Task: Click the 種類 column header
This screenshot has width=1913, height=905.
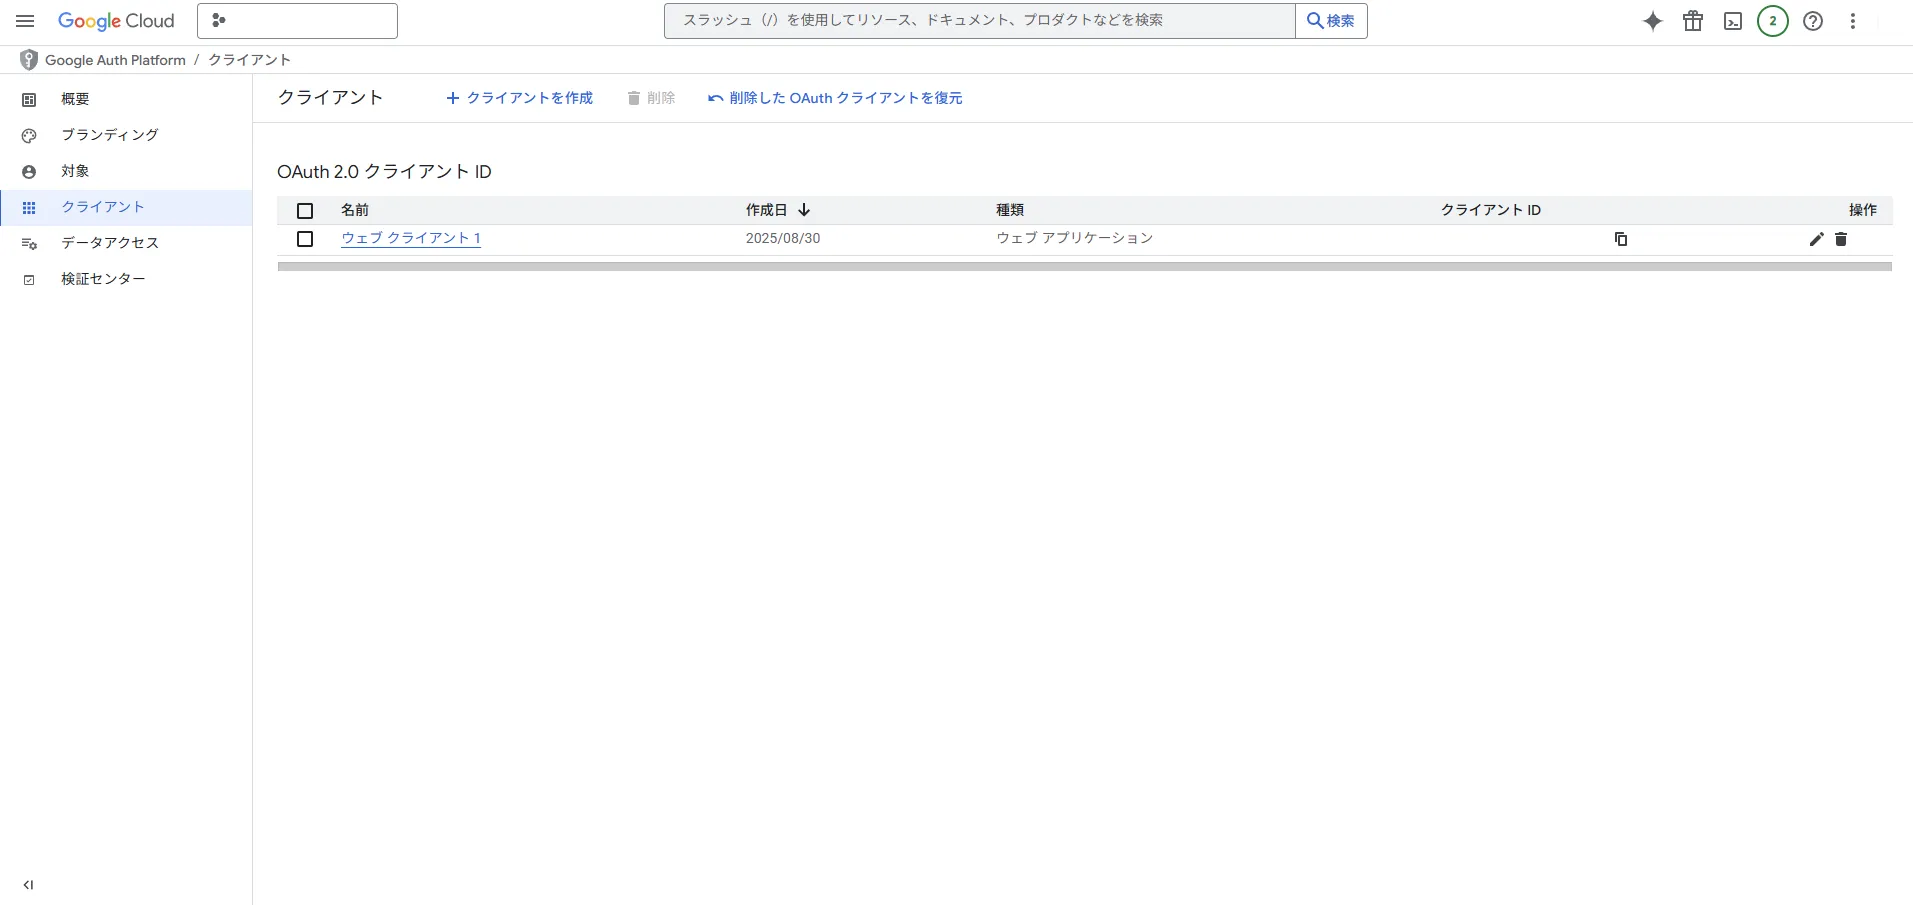Action: click(x=1010, y=210)
